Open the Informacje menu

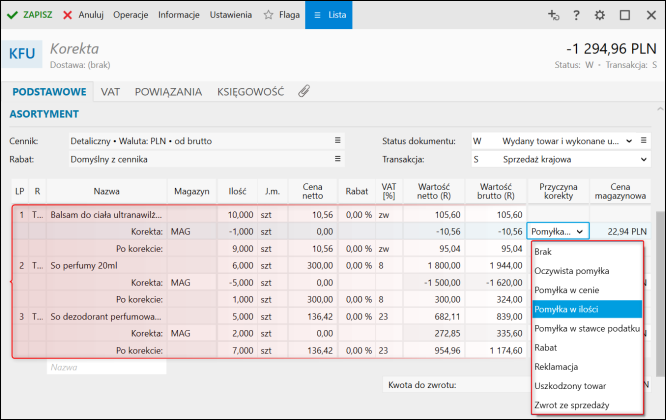pyautogui.click(x=179, y=15)
